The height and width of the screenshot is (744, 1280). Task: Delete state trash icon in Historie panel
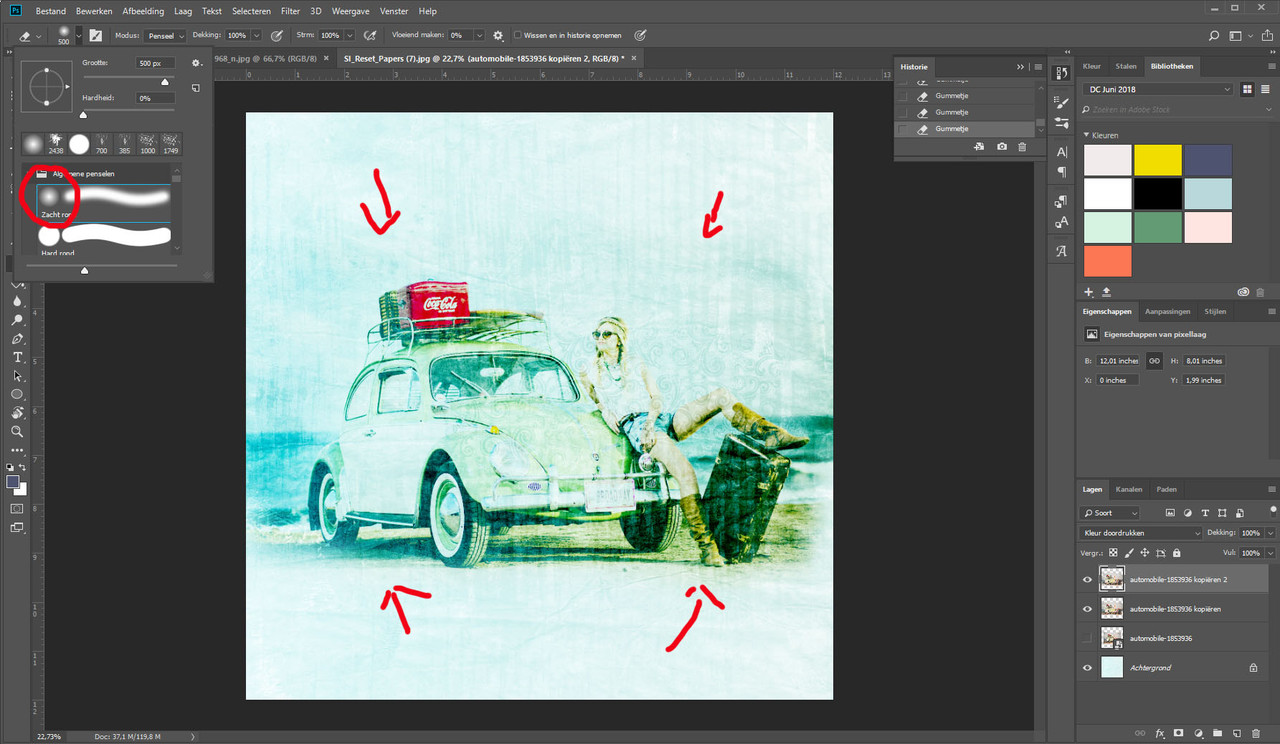pyautogui.click(x=1022, y=147)
